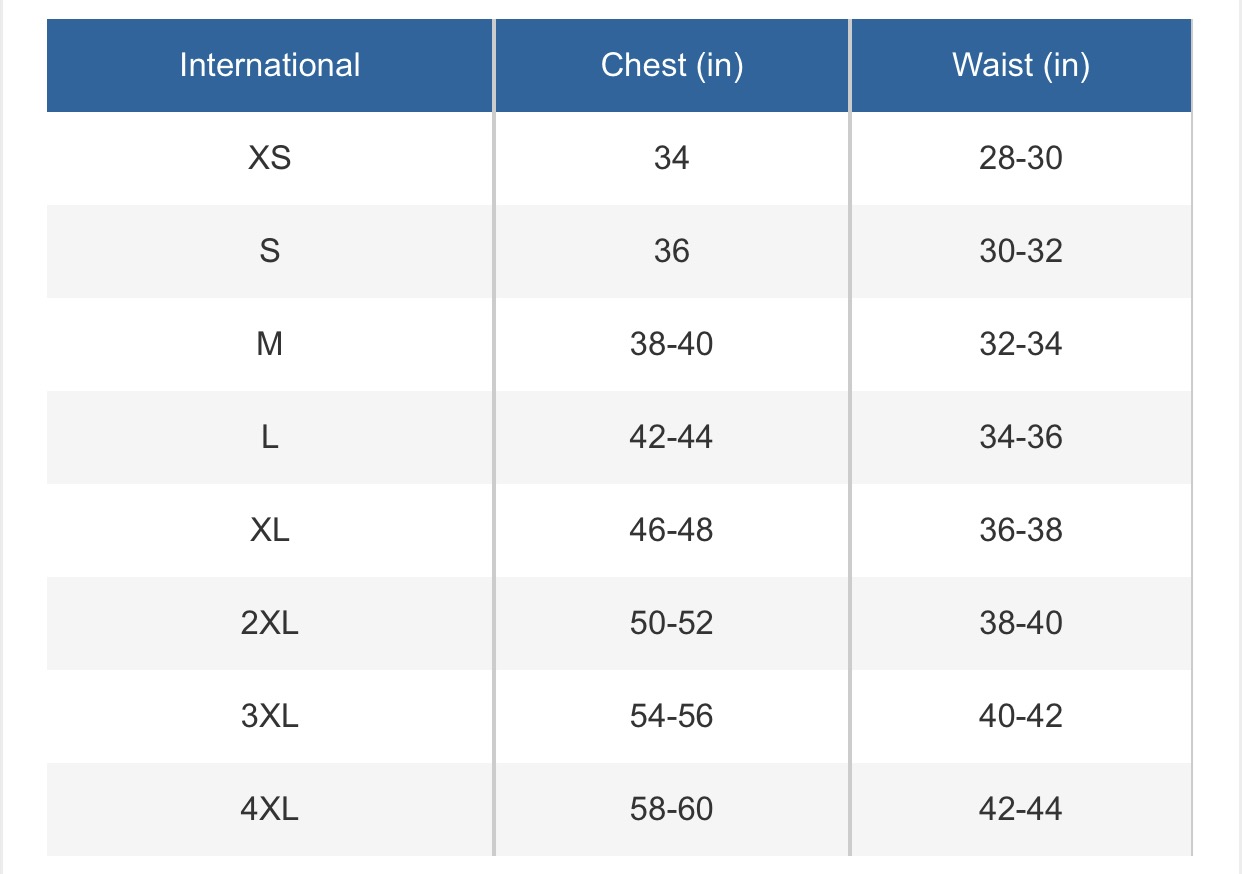
Task: Select the S size cell
Action: (270, 251)
